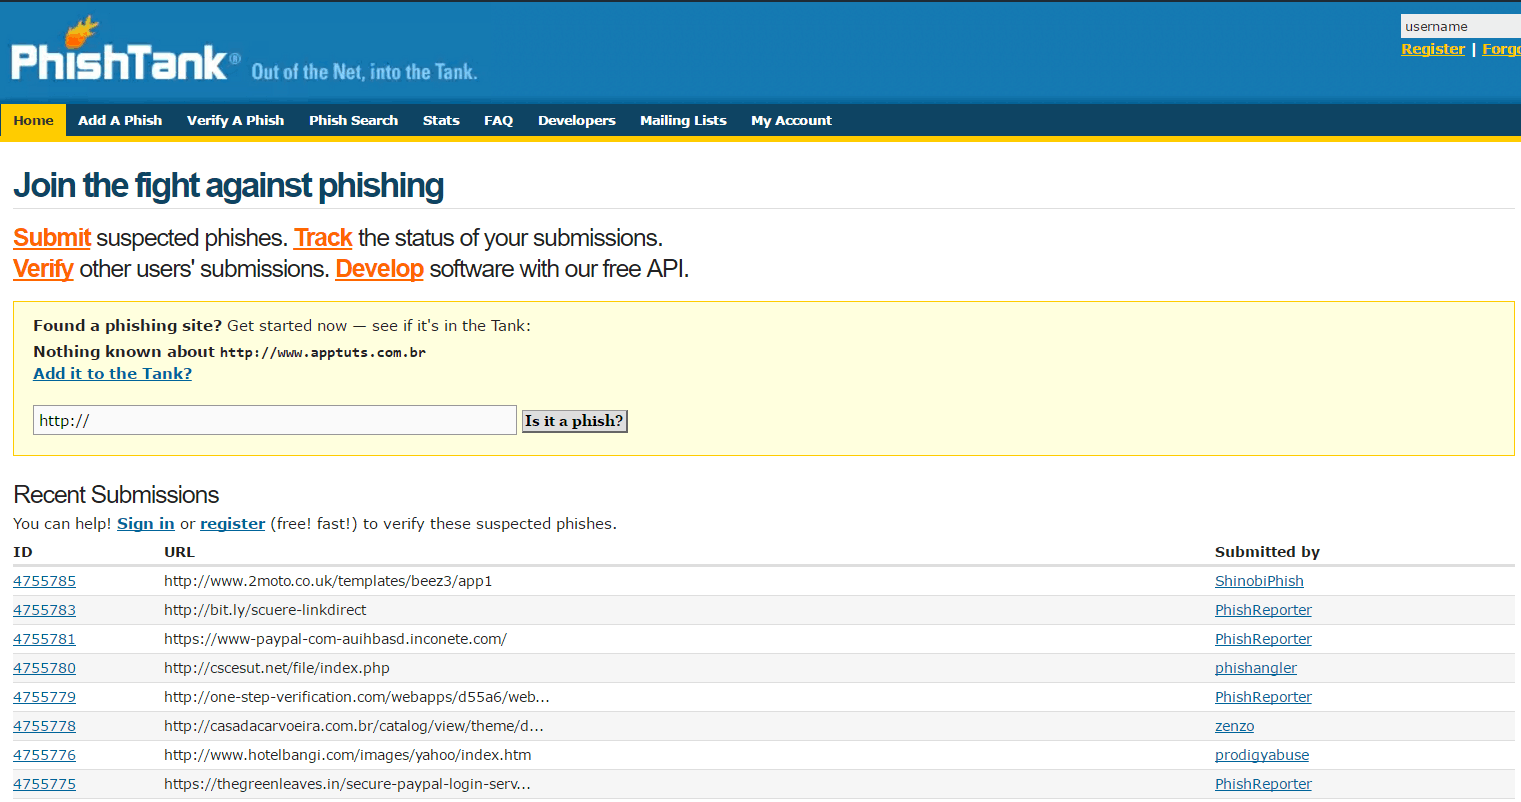The width and height of the screenshot is (1521, 802).
Task: Go to Developers section
Action: pyautogui.click(x=577, y=120)
